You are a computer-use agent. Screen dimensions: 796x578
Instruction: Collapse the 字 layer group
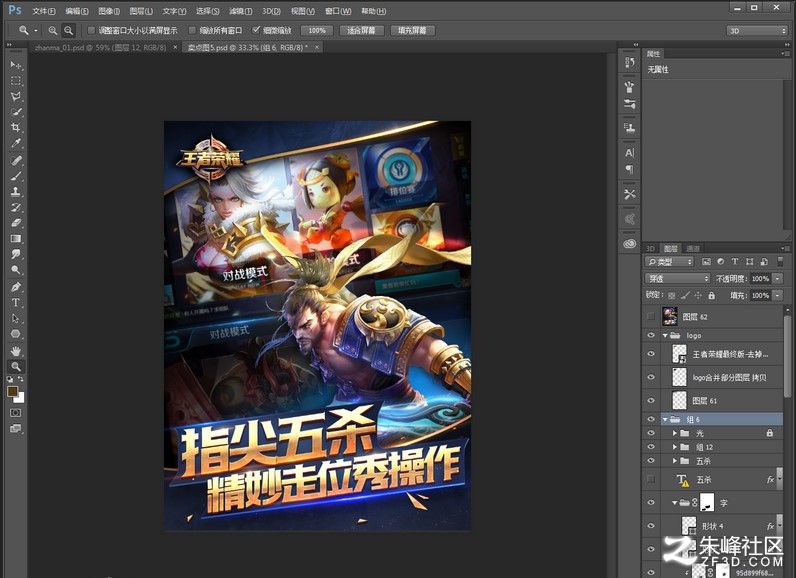pos(675,502)
